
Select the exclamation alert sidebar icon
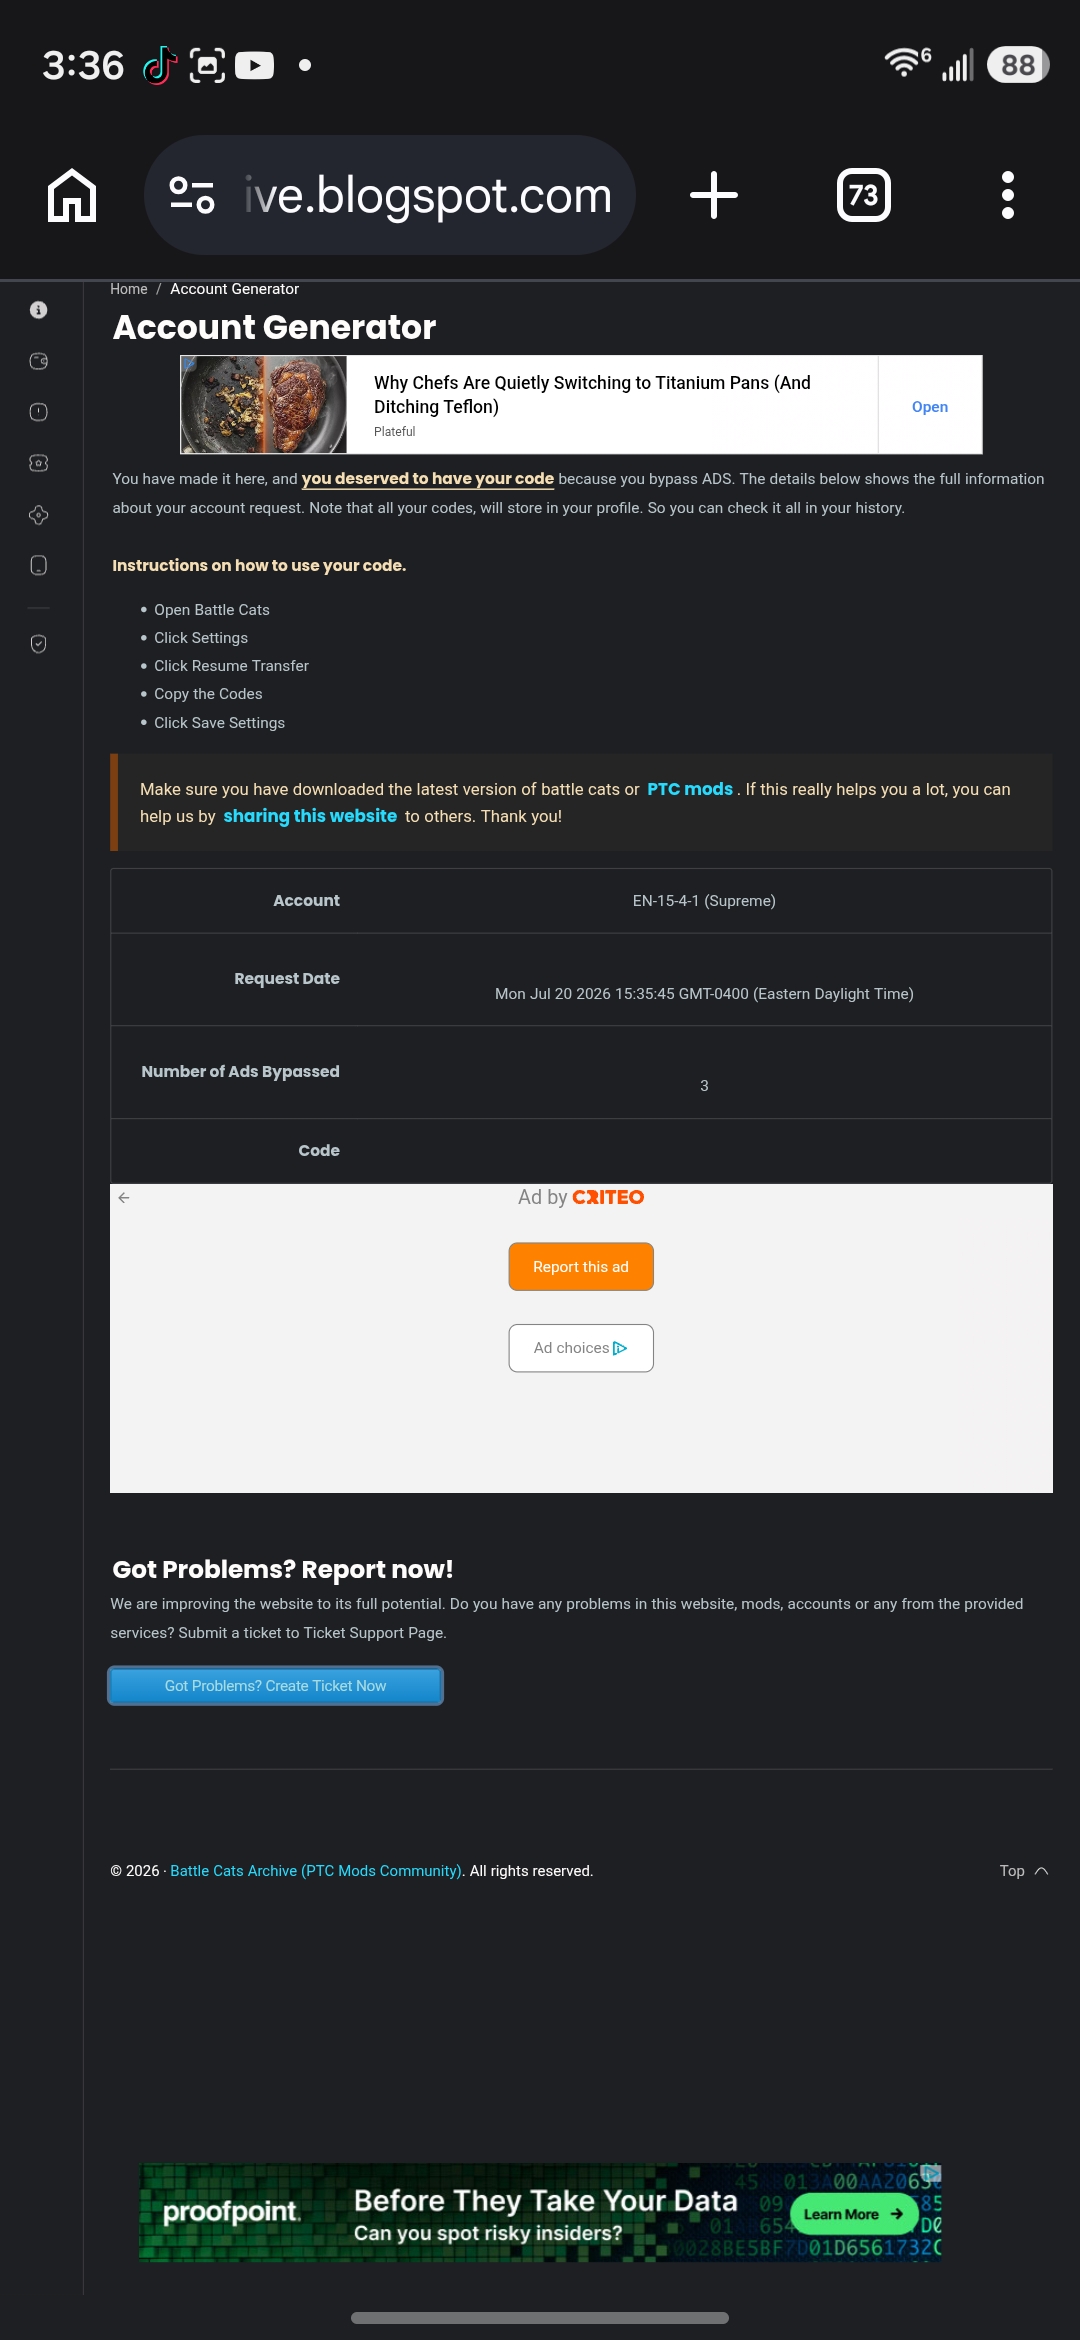pyautogui.click(x=39, y=412)
